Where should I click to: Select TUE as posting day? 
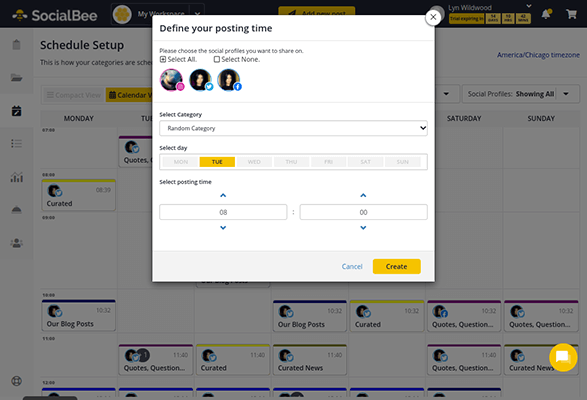coord(217,162)
